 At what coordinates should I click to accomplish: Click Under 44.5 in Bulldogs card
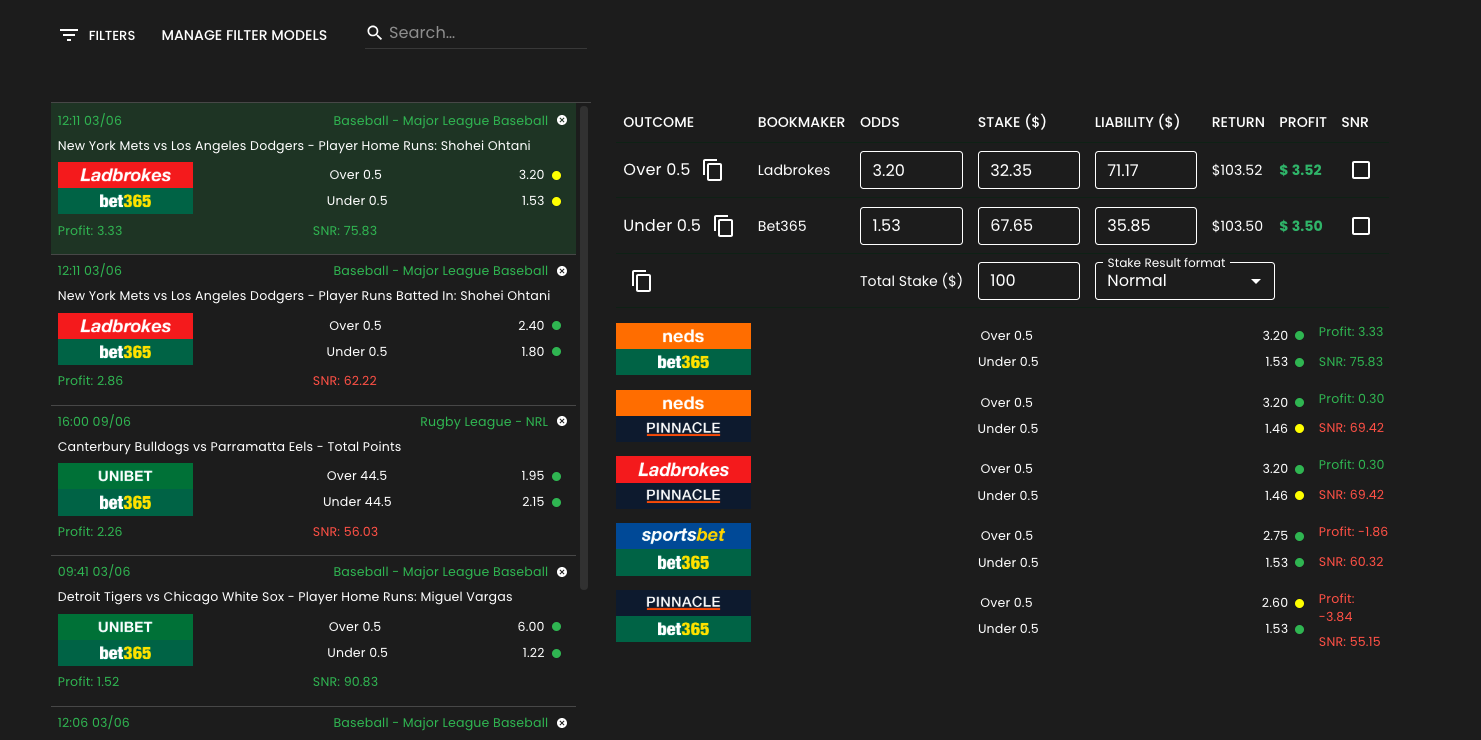[x=357, y=502]
